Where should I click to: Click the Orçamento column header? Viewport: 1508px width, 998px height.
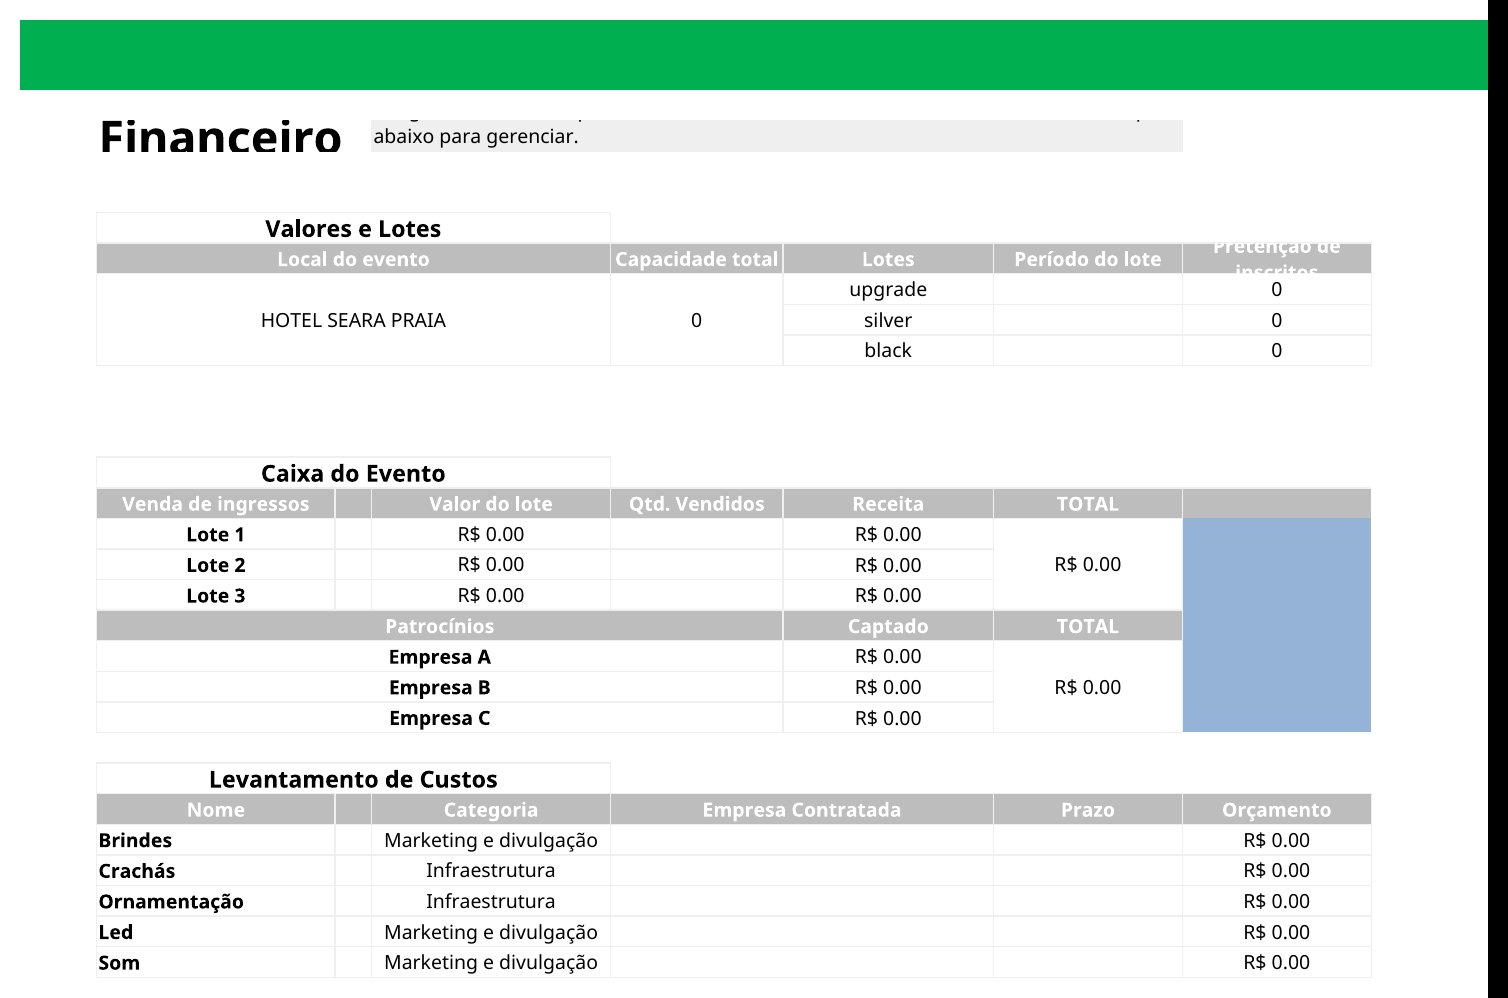coord(1276,810)
